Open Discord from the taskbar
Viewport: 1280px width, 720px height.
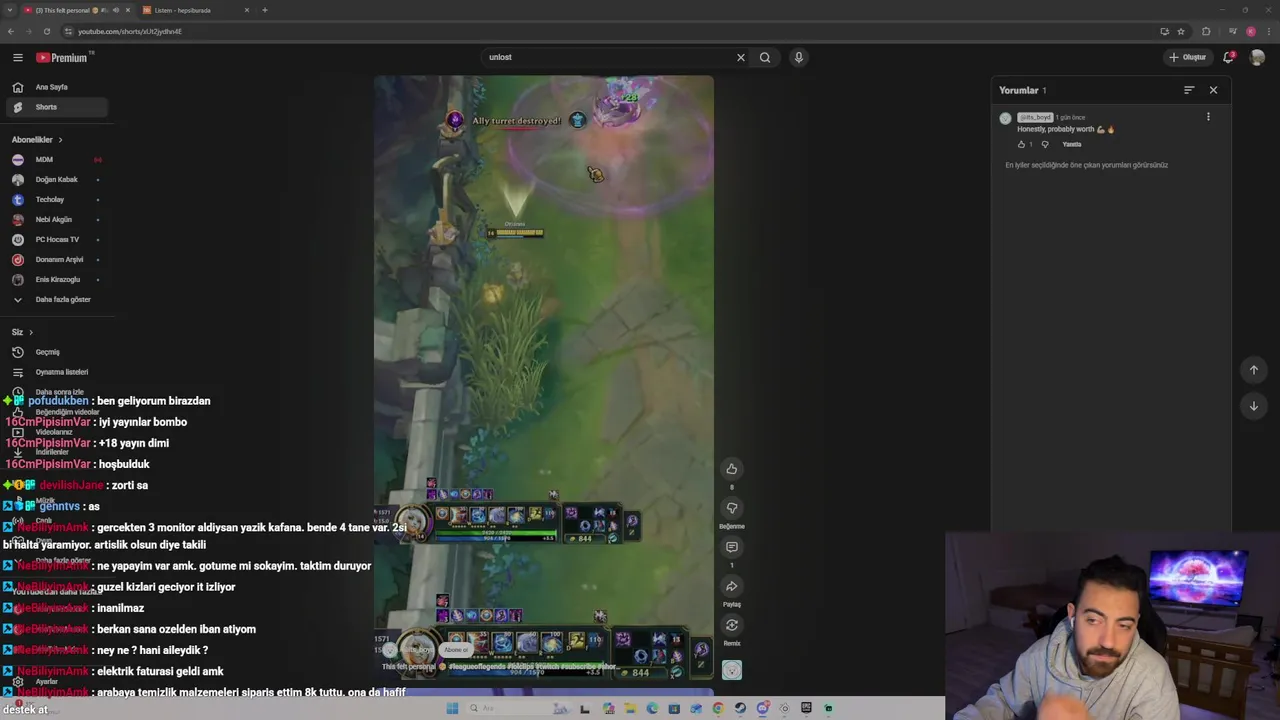pyautogui.click(x=763, y=708)
